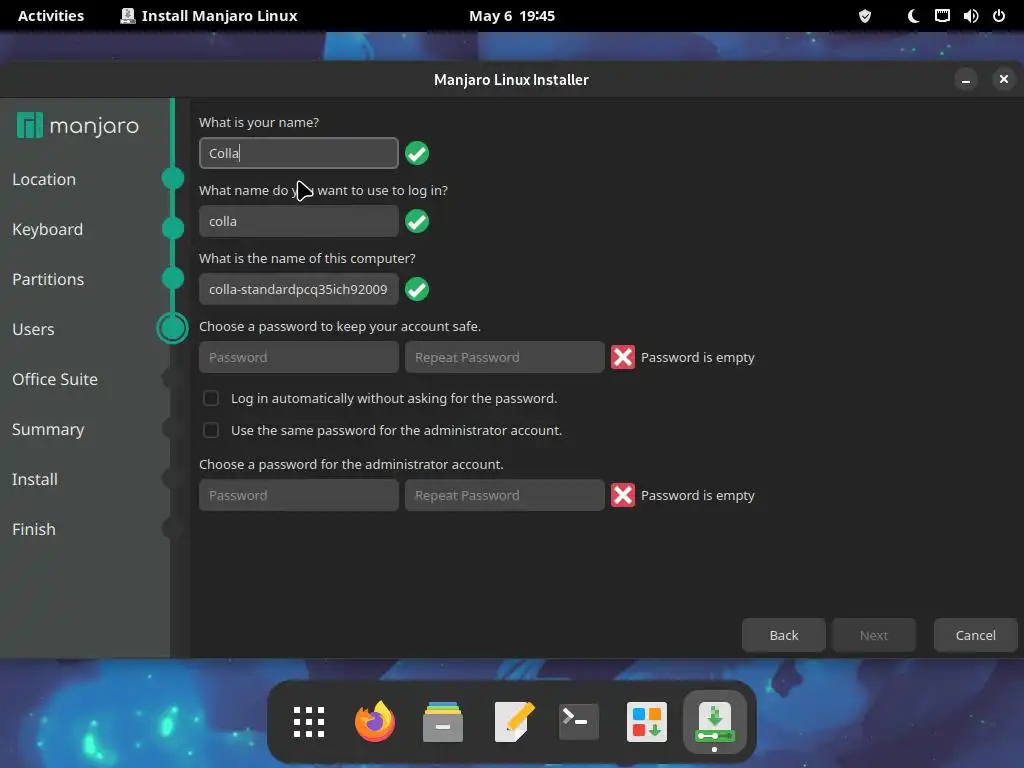Cancel the installation

(976, 635)
